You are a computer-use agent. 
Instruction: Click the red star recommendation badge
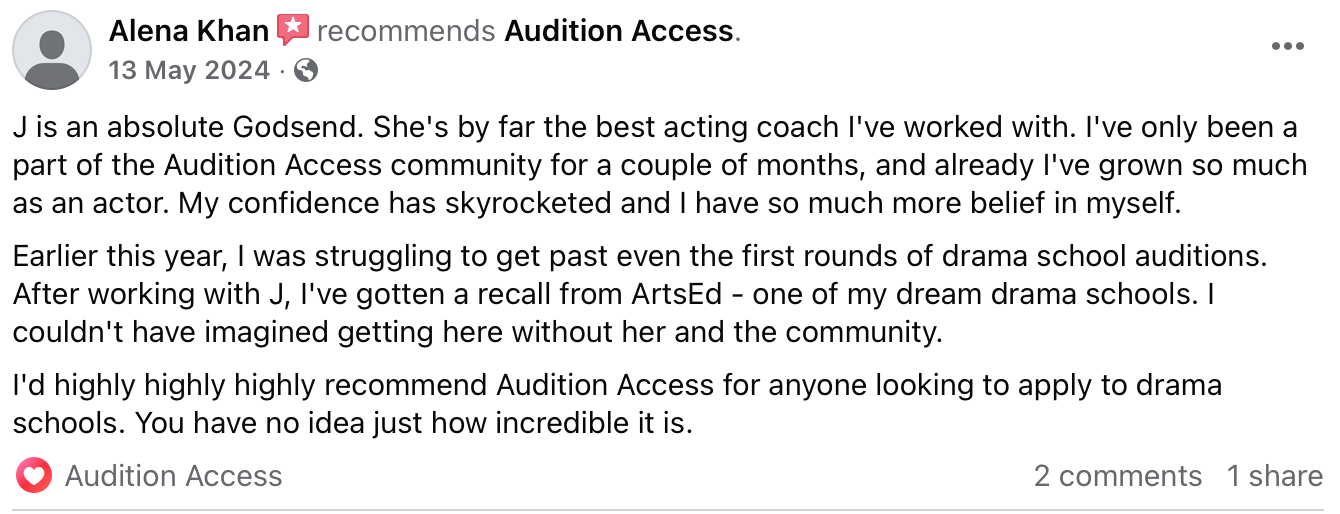[293, 31]
